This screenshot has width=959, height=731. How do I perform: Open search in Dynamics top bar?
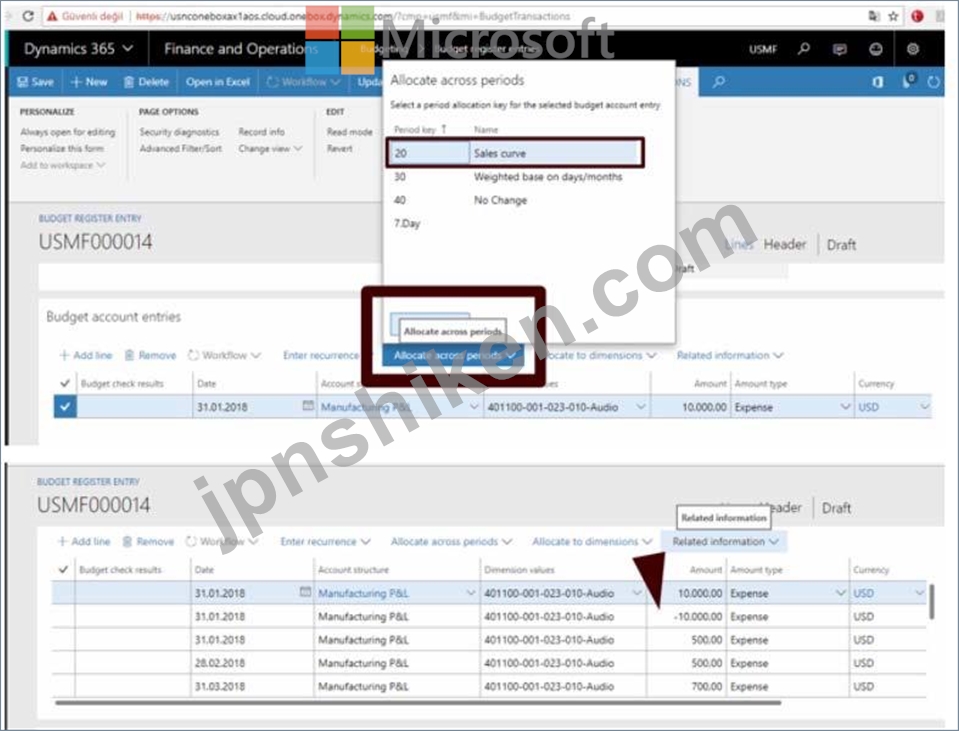coord(804,48)
